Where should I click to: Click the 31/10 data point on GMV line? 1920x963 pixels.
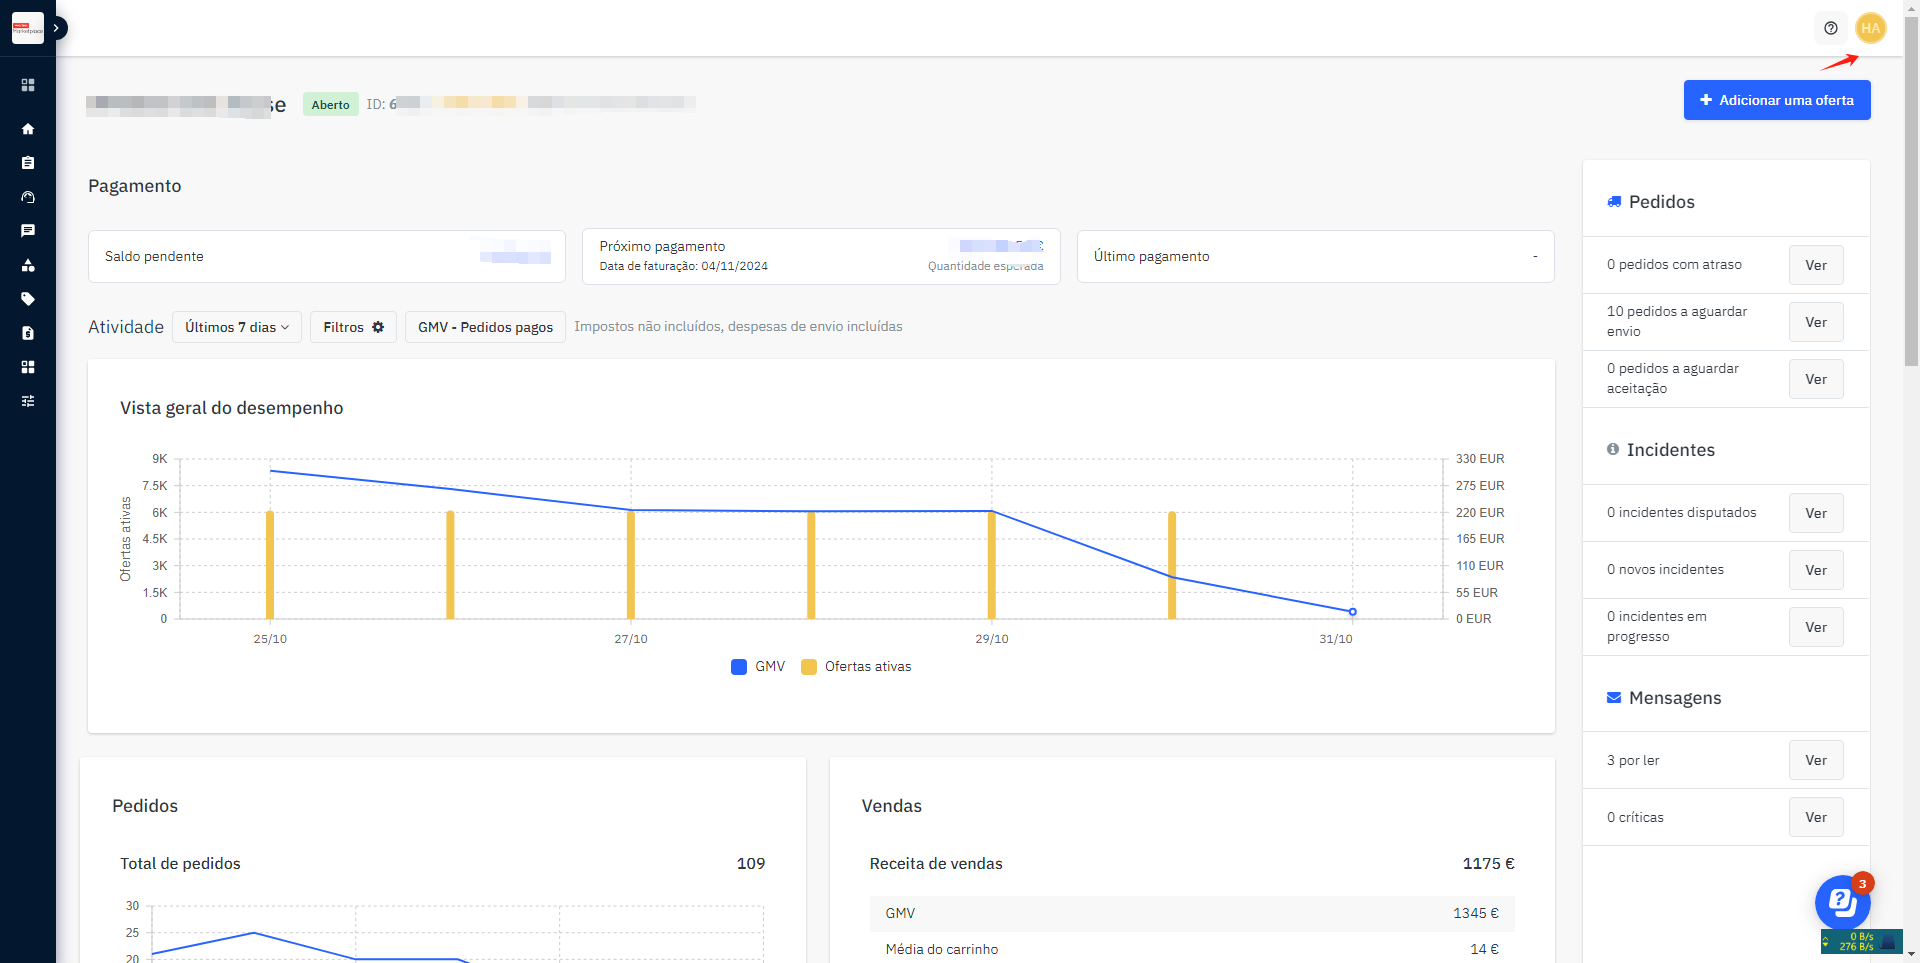tap(1352, 612)
